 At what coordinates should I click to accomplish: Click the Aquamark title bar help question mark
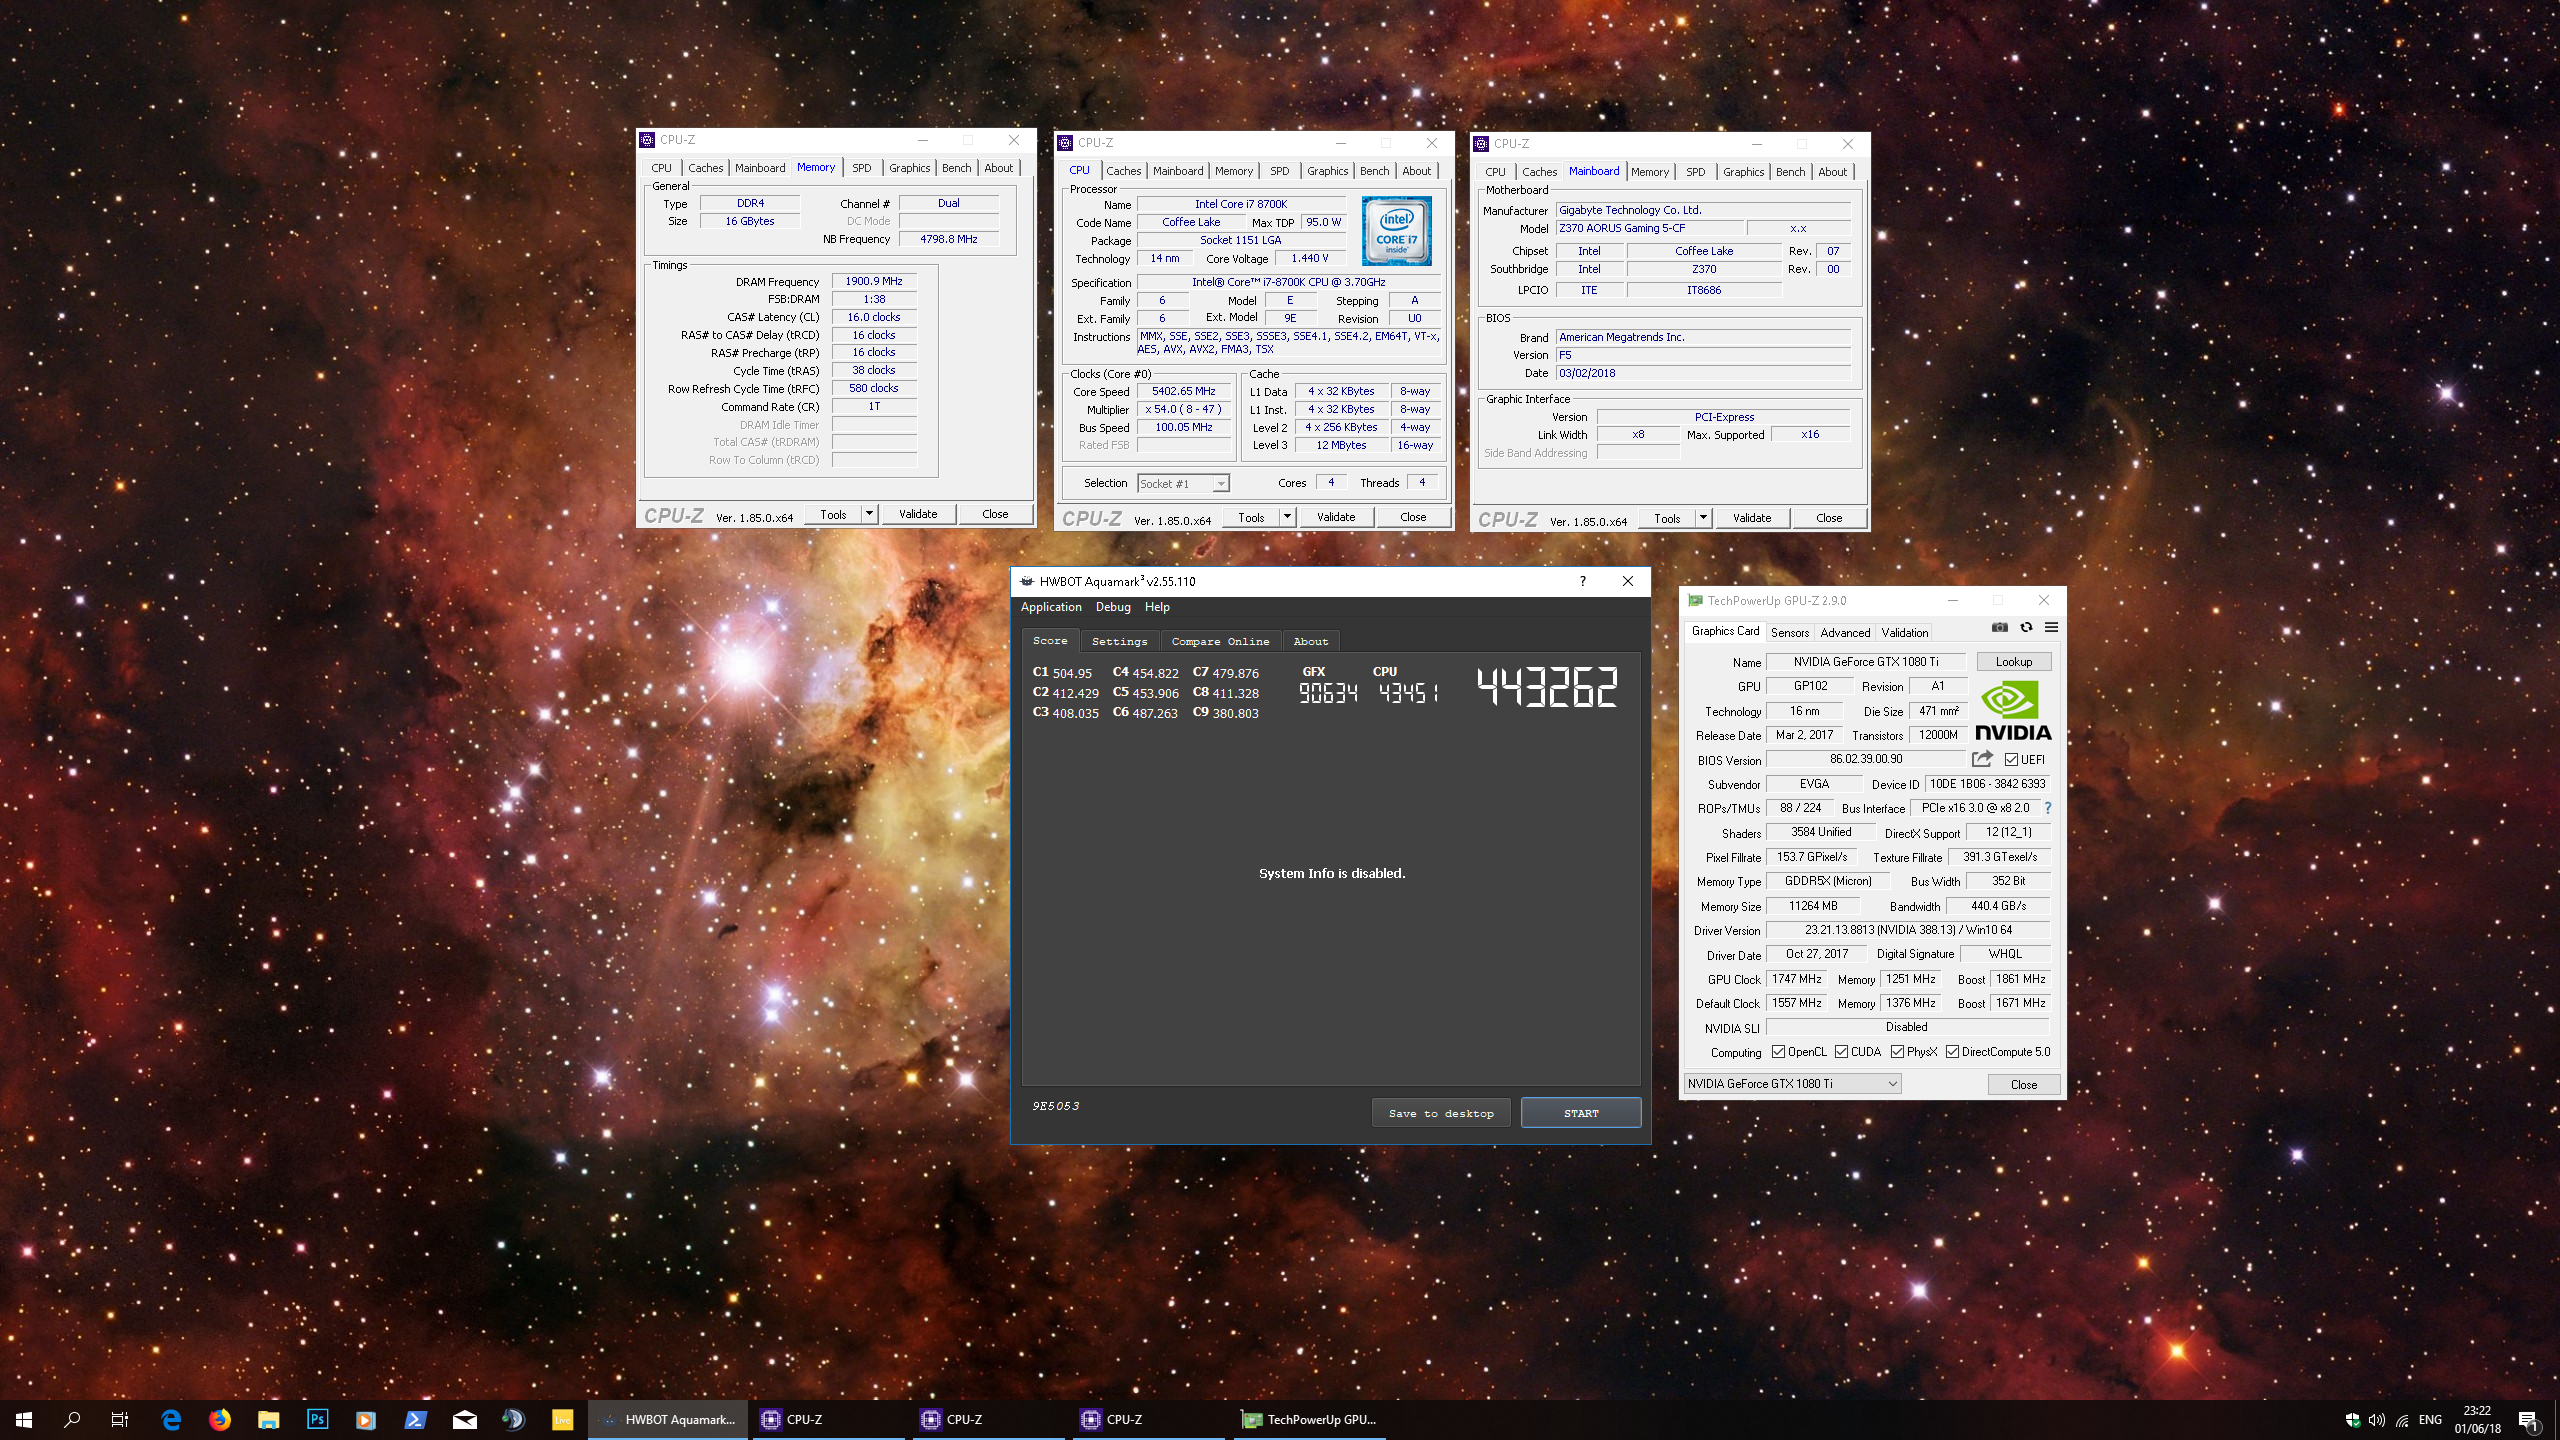click(1582, 581)
